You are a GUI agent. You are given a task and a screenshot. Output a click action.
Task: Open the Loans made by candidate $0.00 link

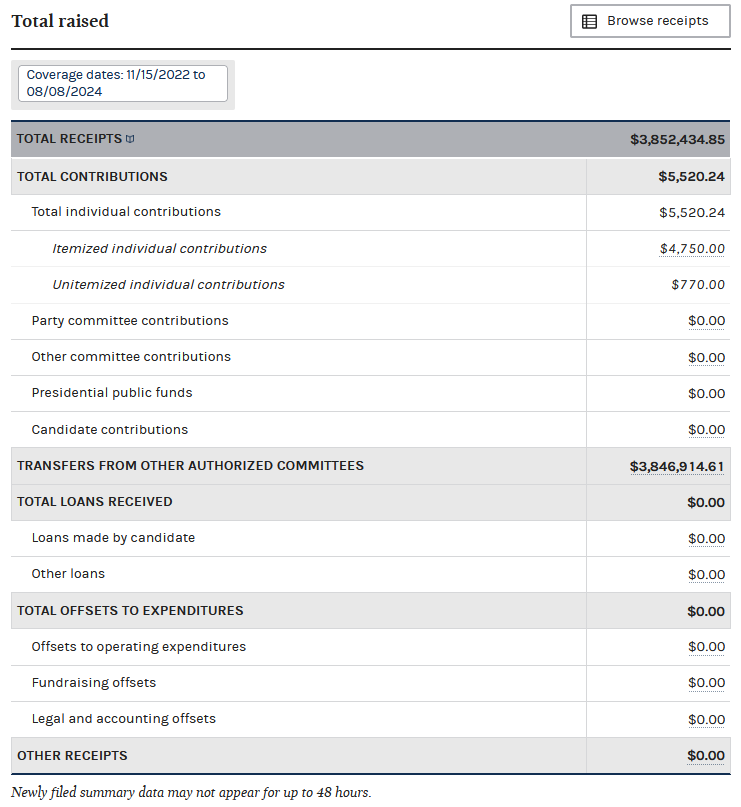pyautogui.click(x=707, y=539)
